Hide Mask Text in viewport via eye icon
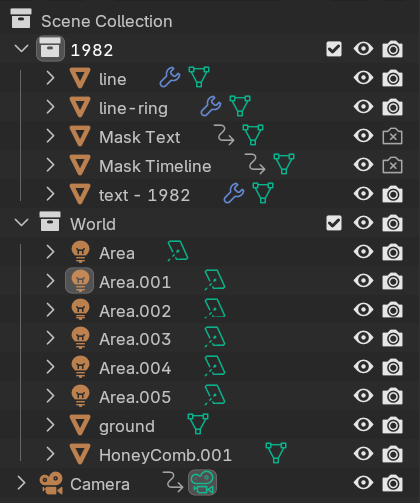The height and width of the screenshot is (503, 420). [x=363, y=135]
